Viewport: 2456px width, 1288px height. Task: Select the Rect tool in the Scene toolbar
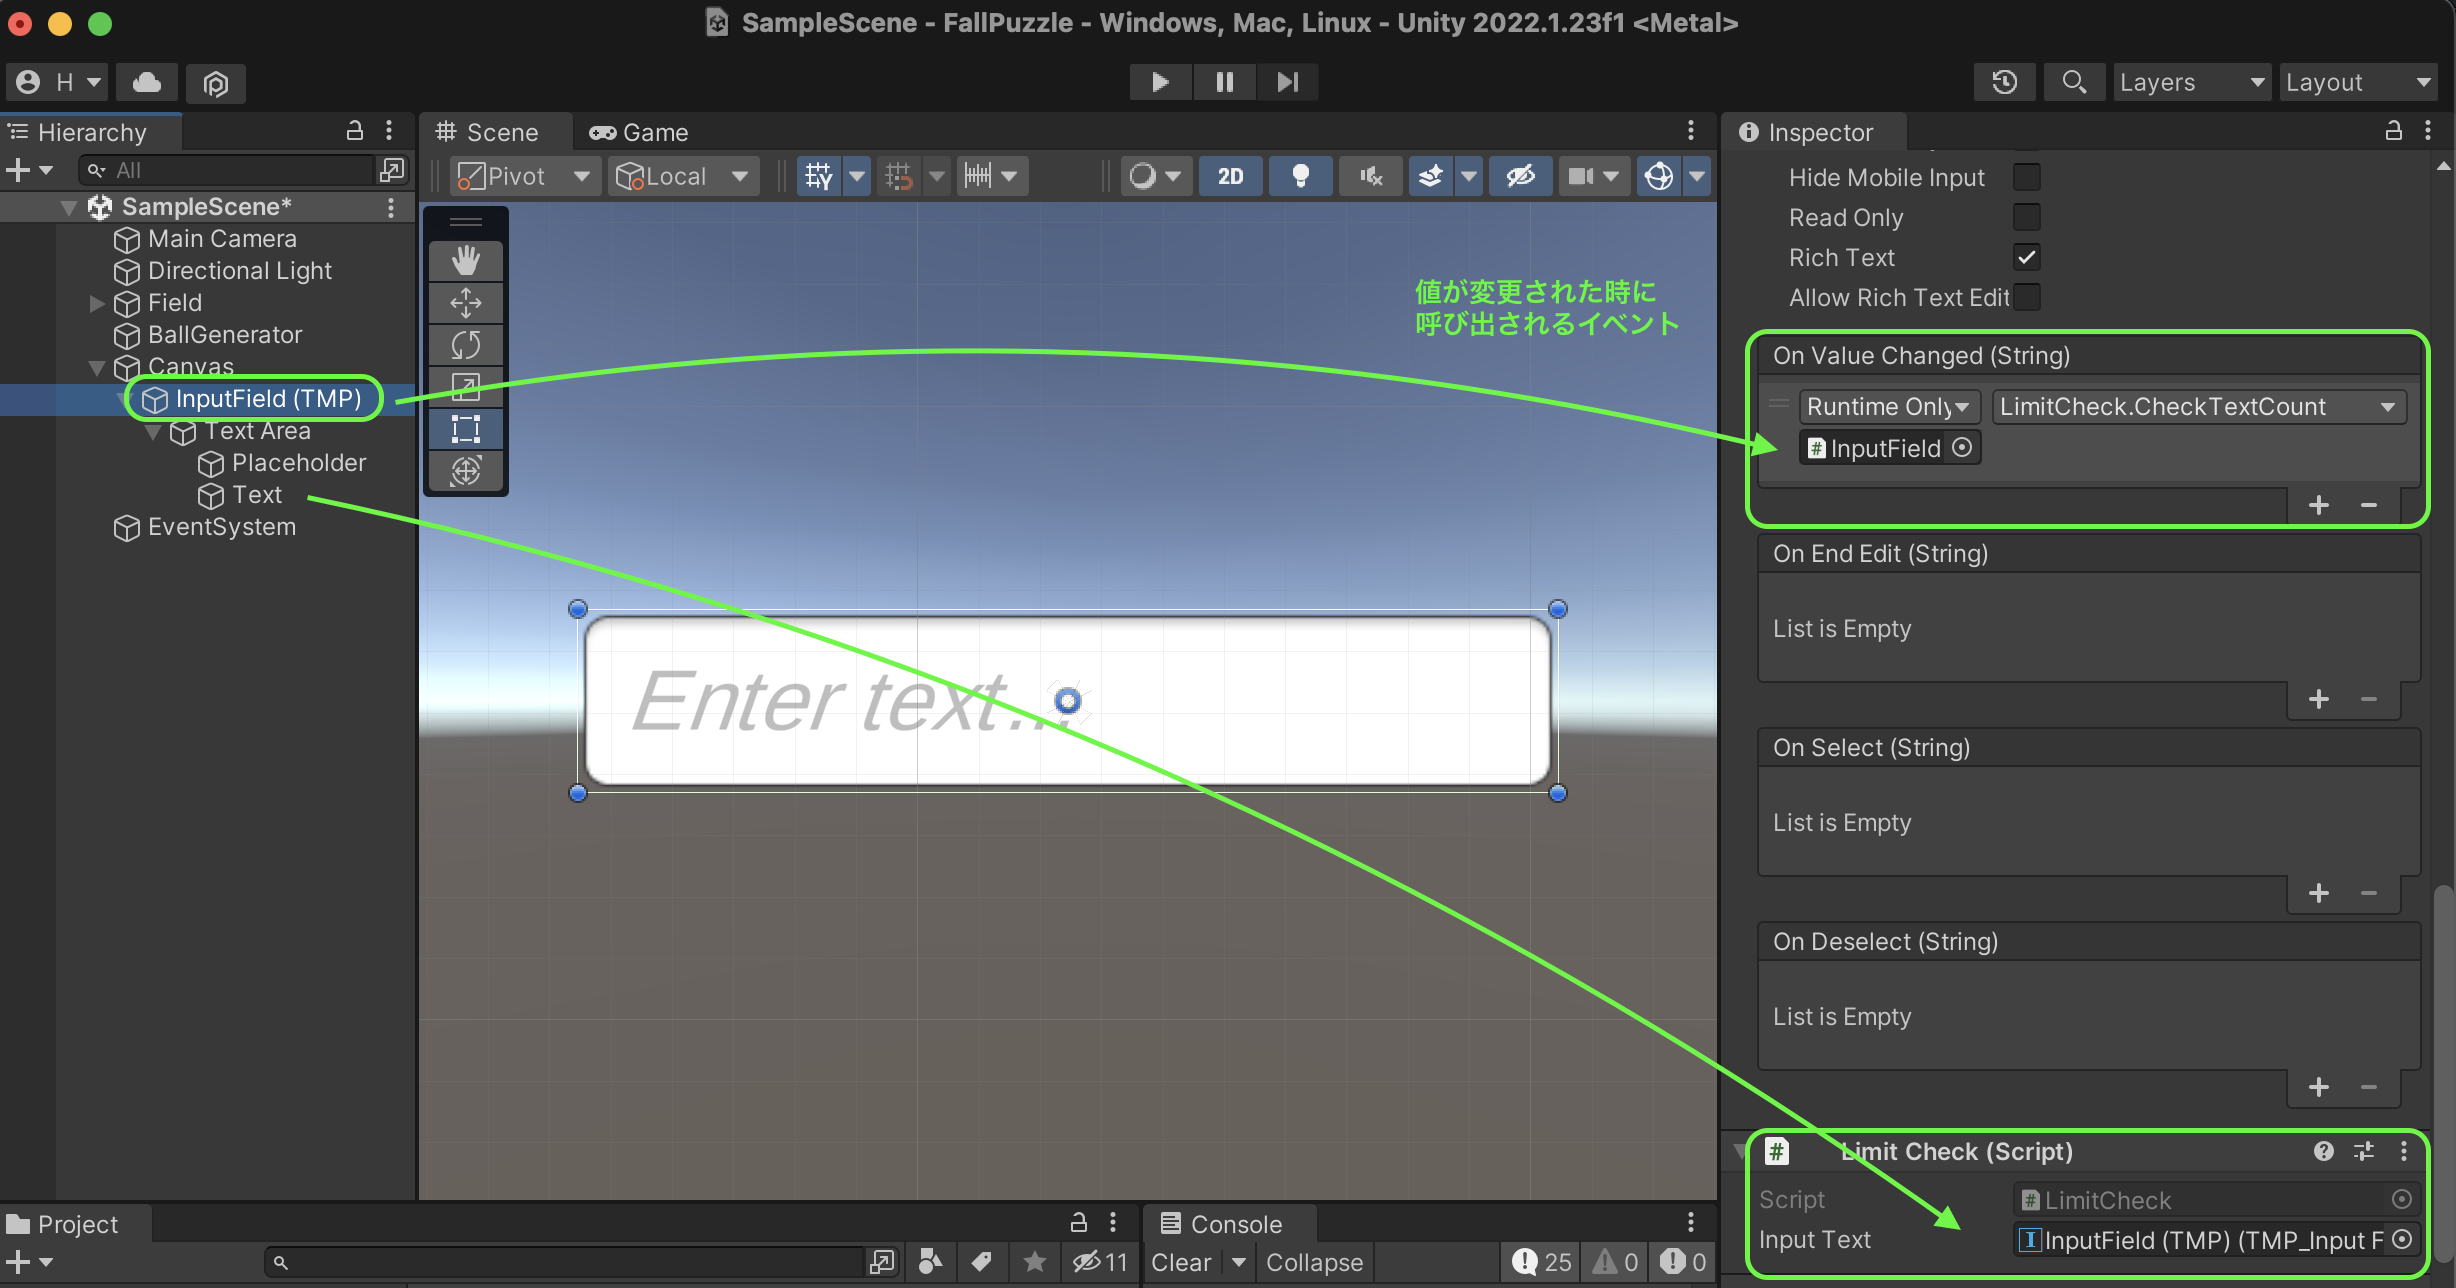tap(464, 428)
